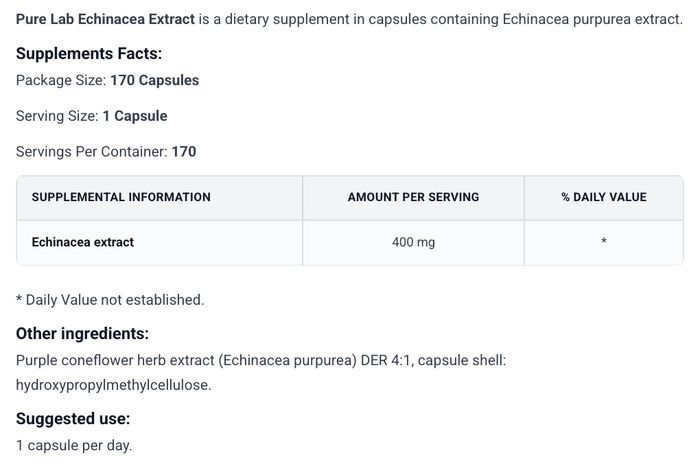This screenshot has width=700, height=464.
Task: Click the Supplemental Information column header
Action: click(x=121, y=197)
